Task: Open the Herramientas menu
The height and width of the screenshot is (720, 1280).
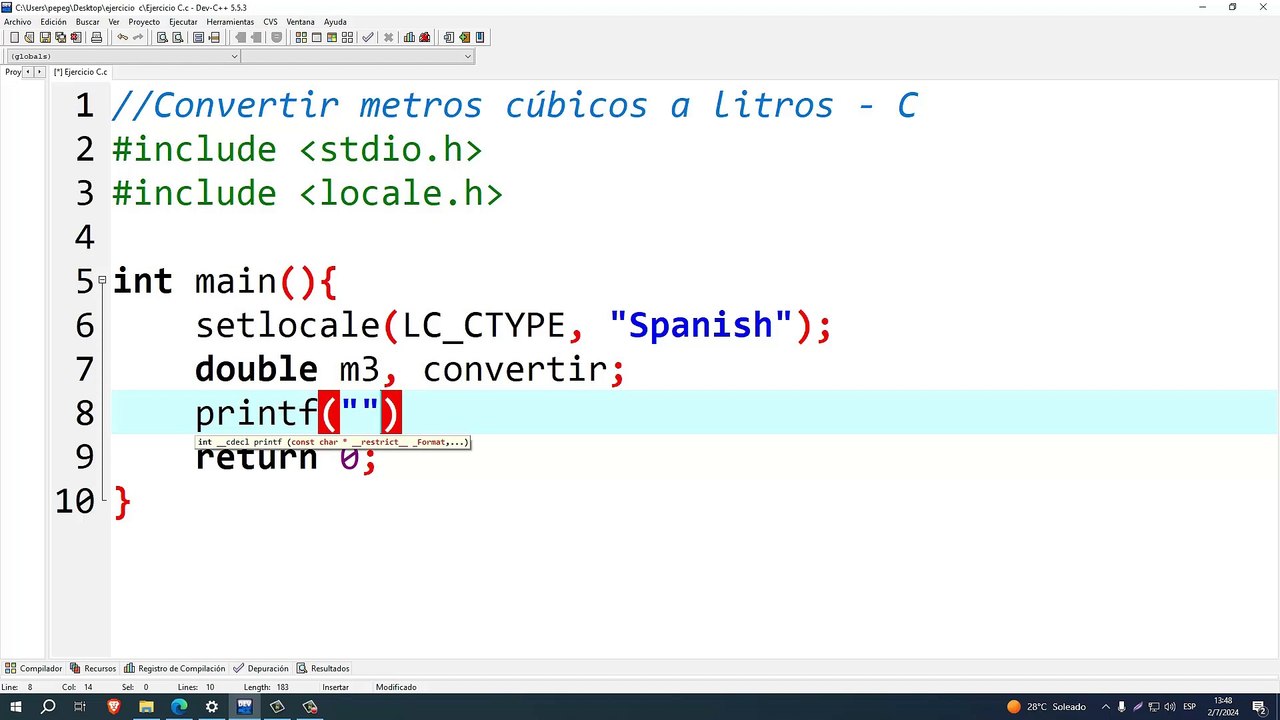Action: [230, 21]
